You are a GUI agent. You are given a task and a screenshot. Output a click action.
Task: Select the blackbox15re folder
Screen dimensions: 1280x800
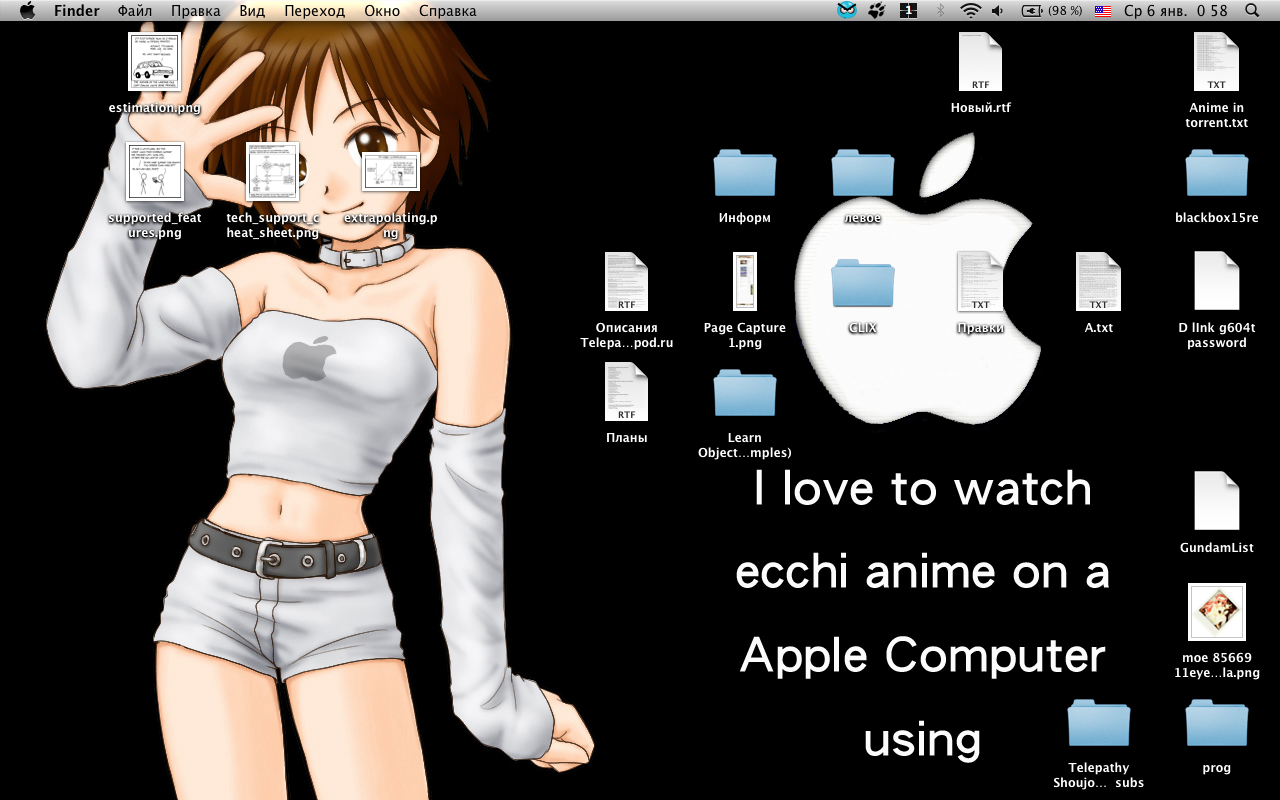tap(1217, 172)
